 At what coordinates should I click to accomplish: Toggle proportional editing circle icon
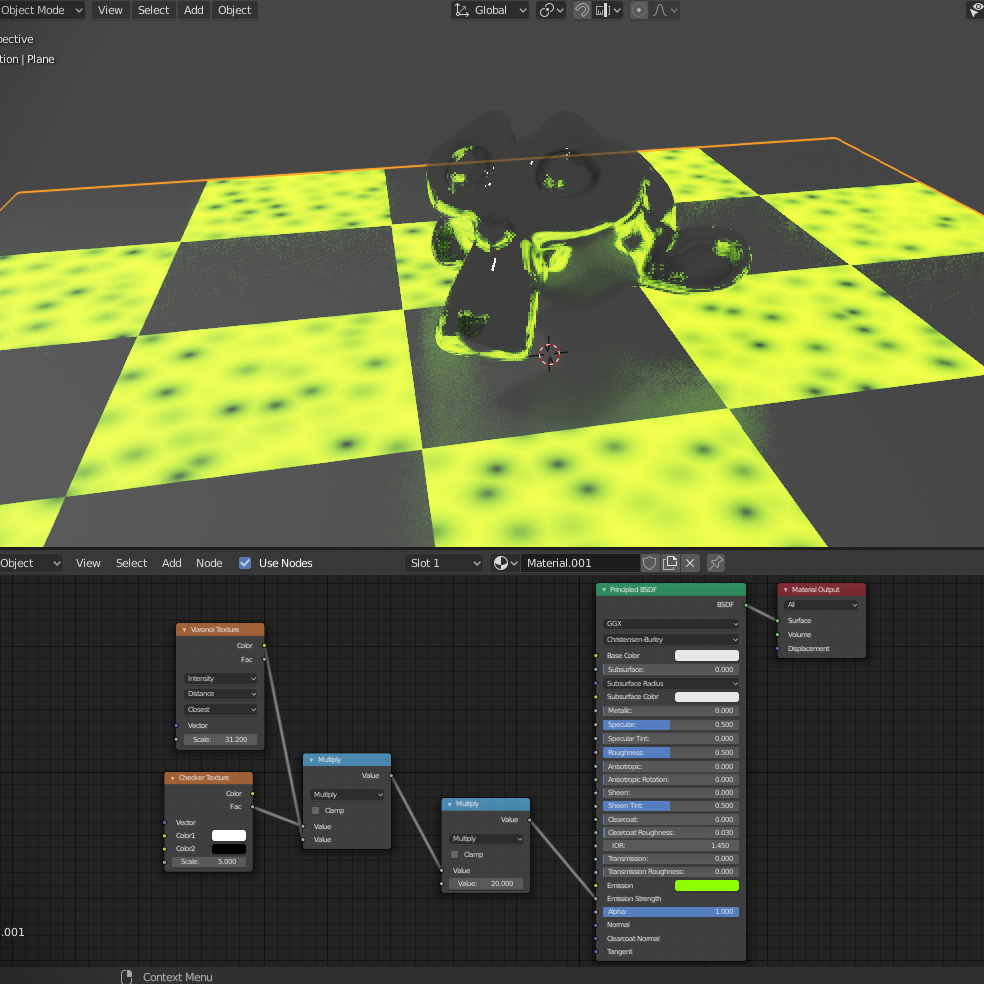(x=639, y=10)
